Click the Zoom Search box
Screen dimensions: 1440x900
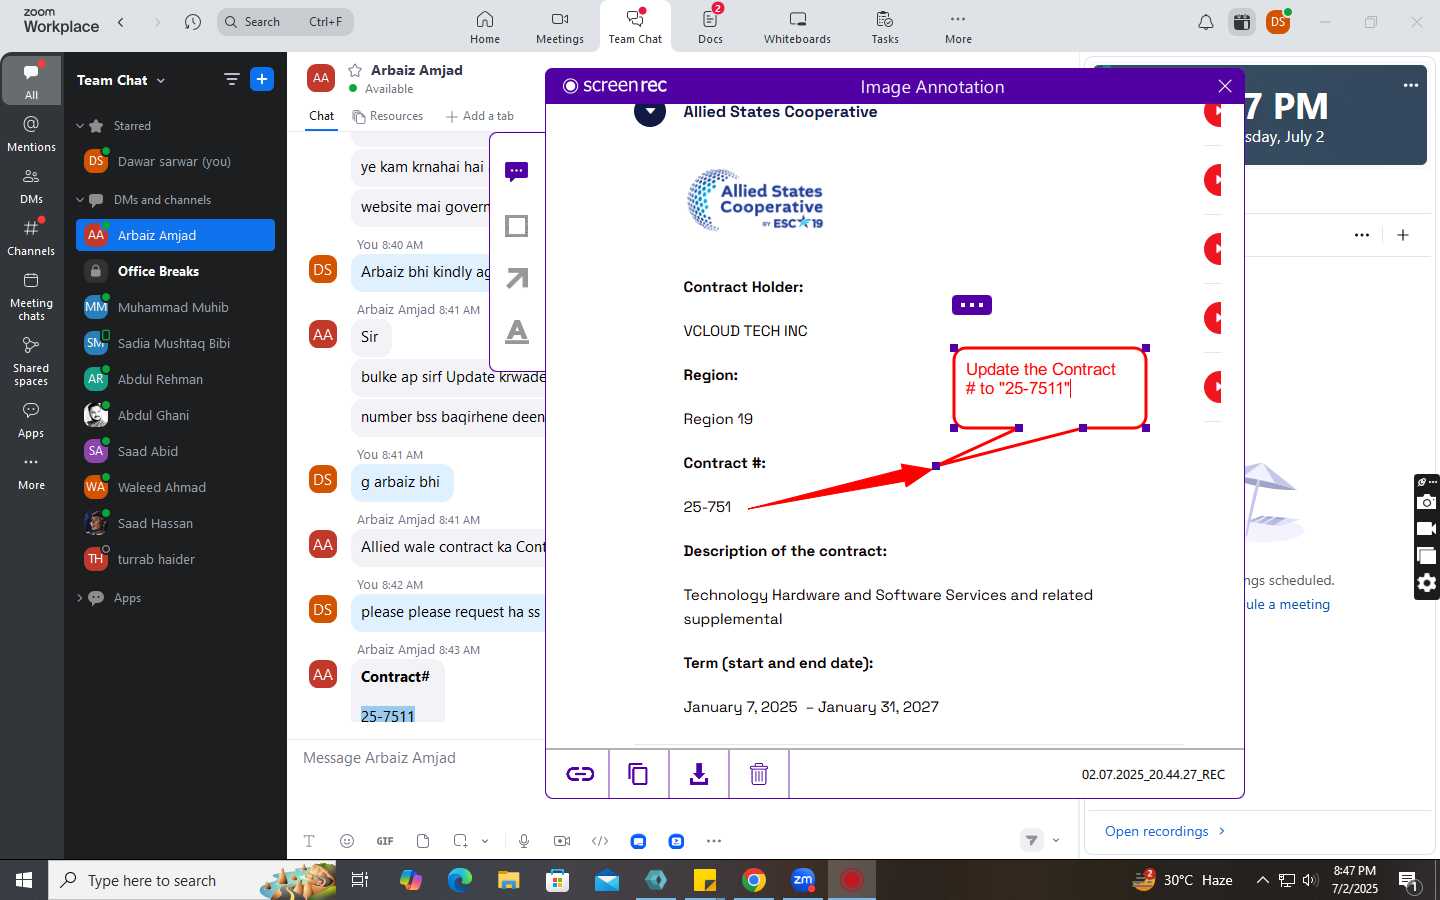click(x=285, y=22)
